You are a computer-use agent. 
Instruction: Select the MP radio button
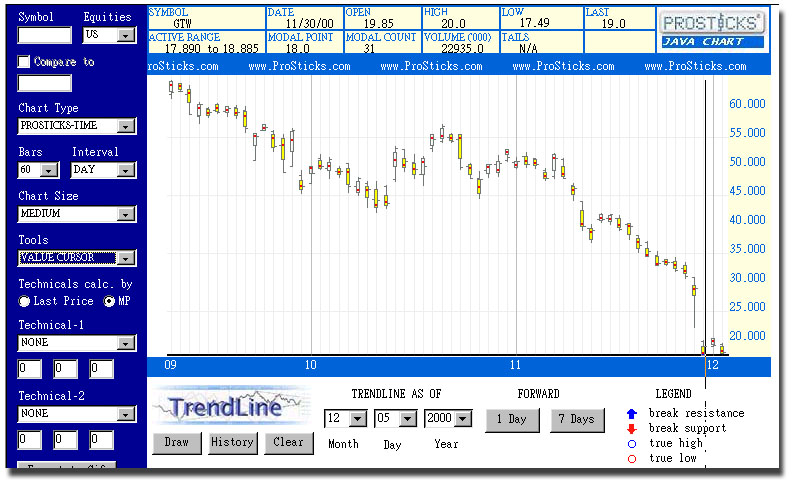(110, 301)
